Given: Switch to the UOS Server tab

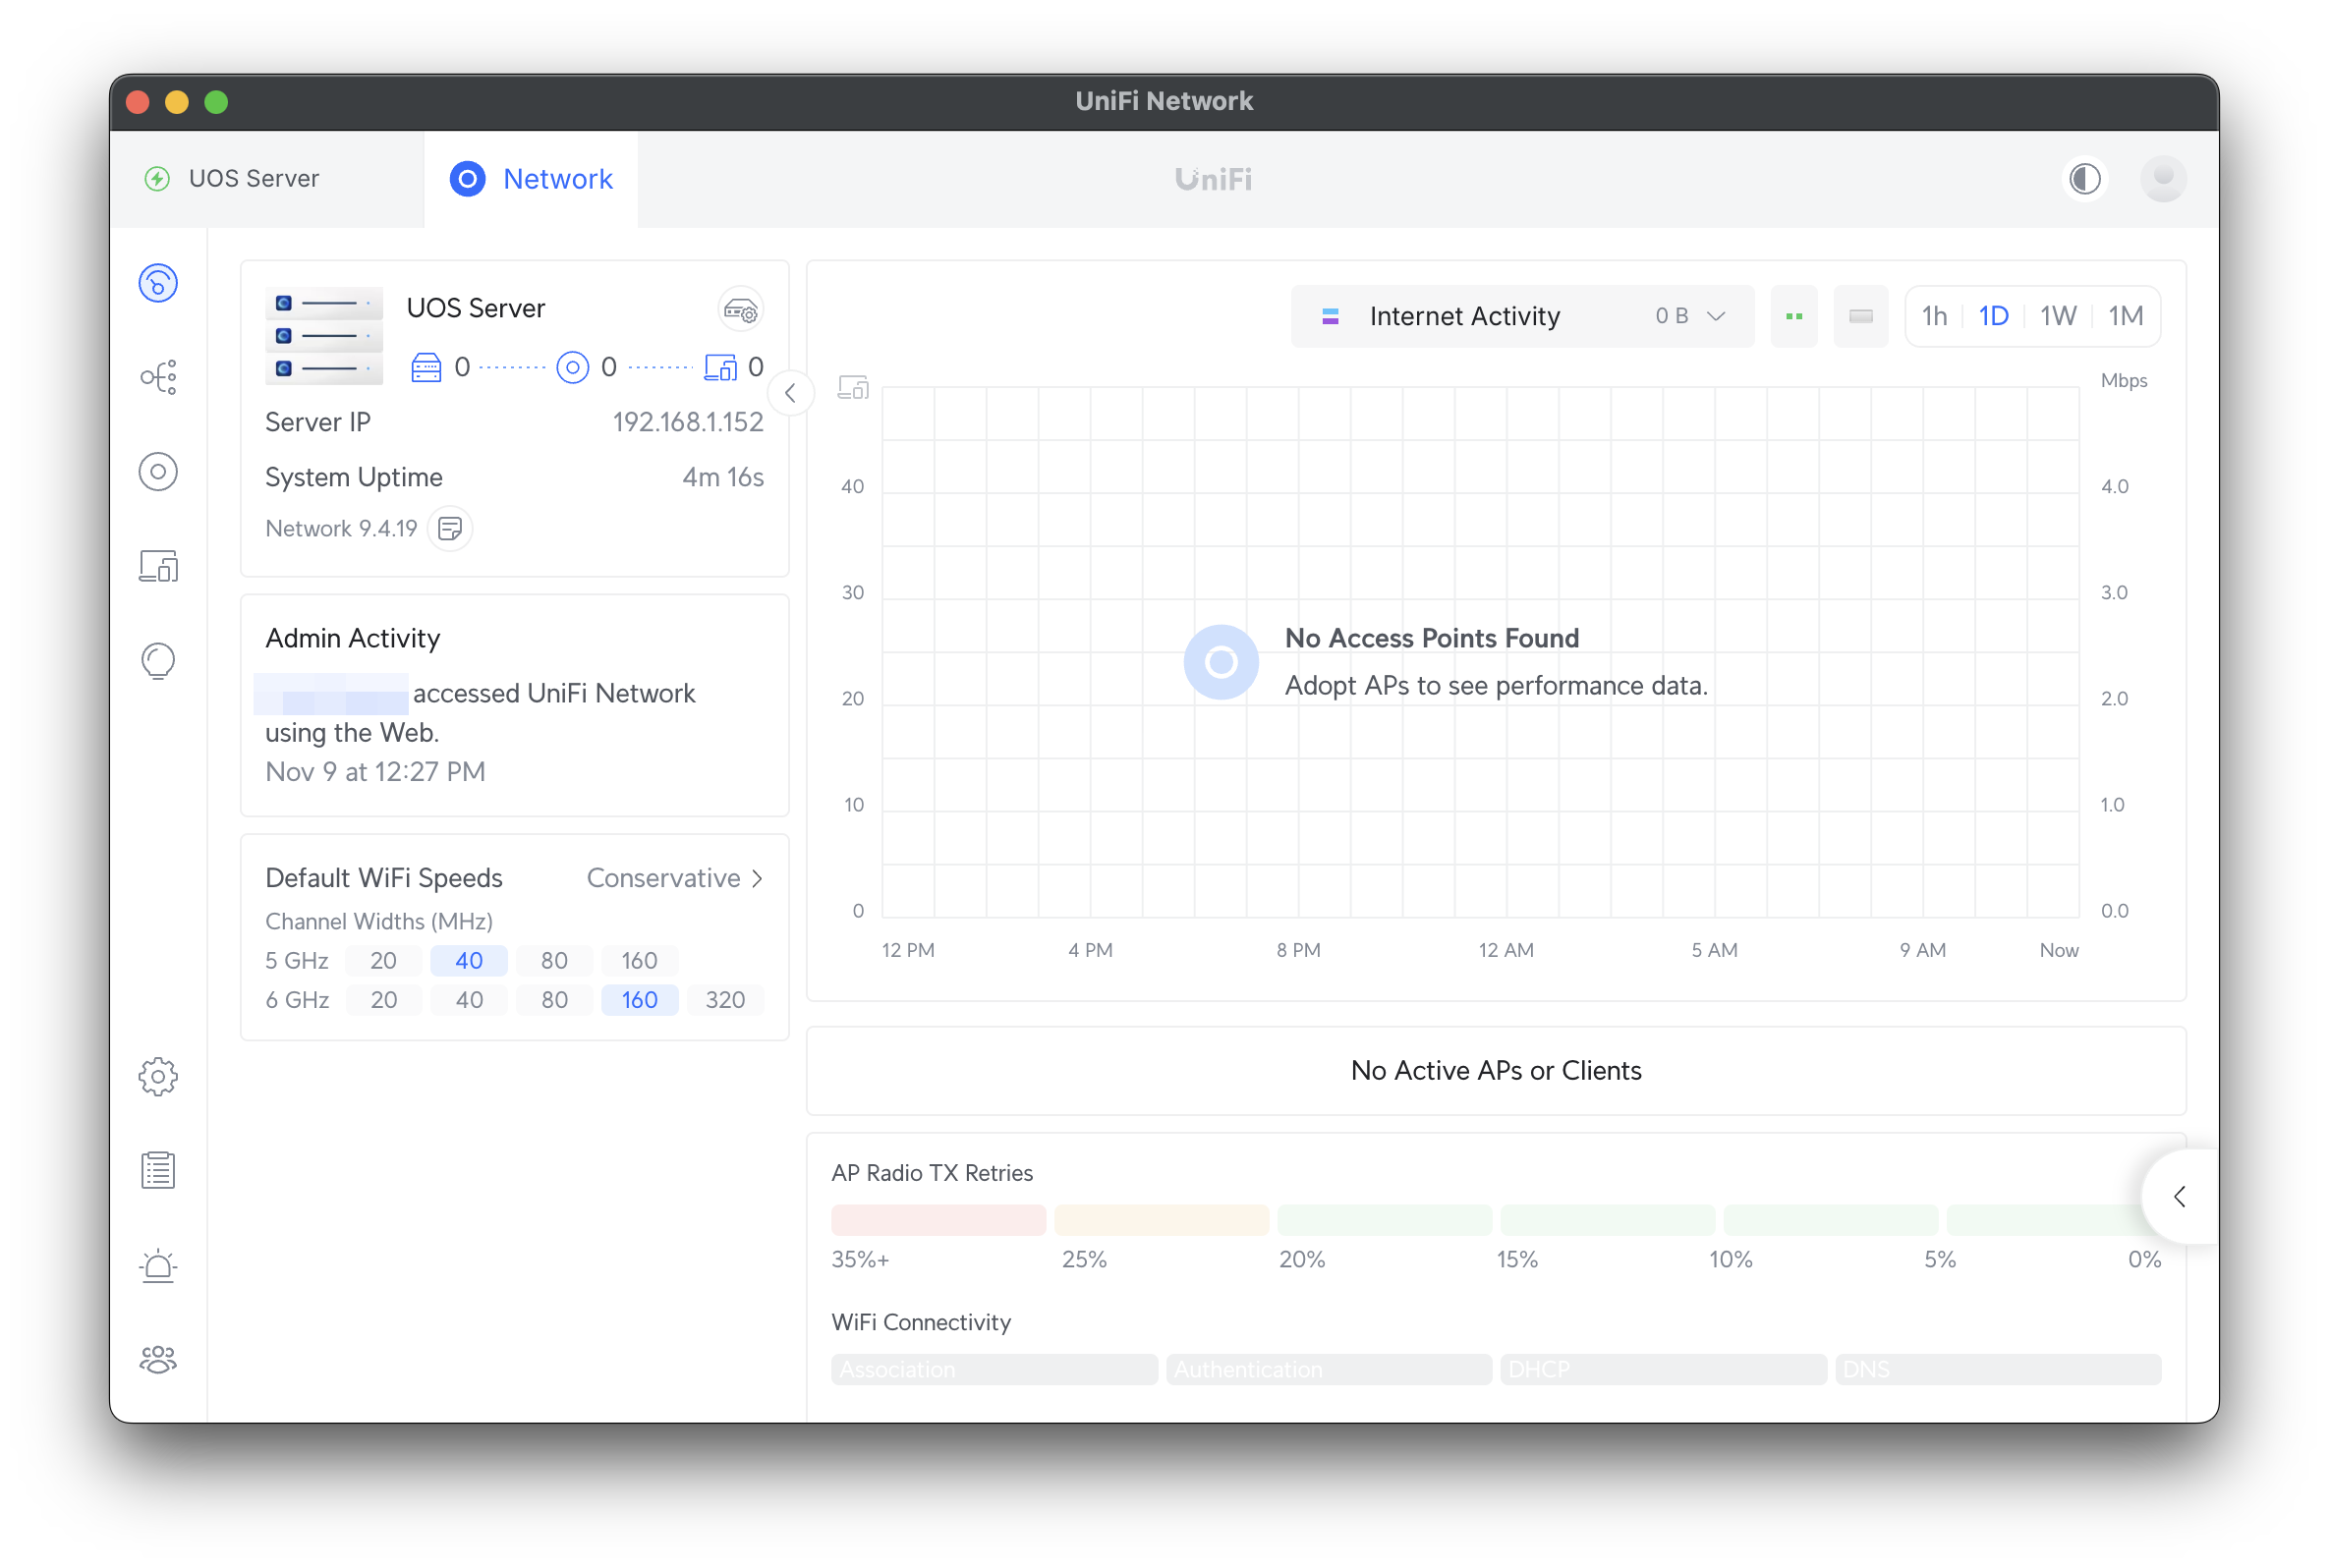Looking at the screenshot, I should tap(255, 179).
